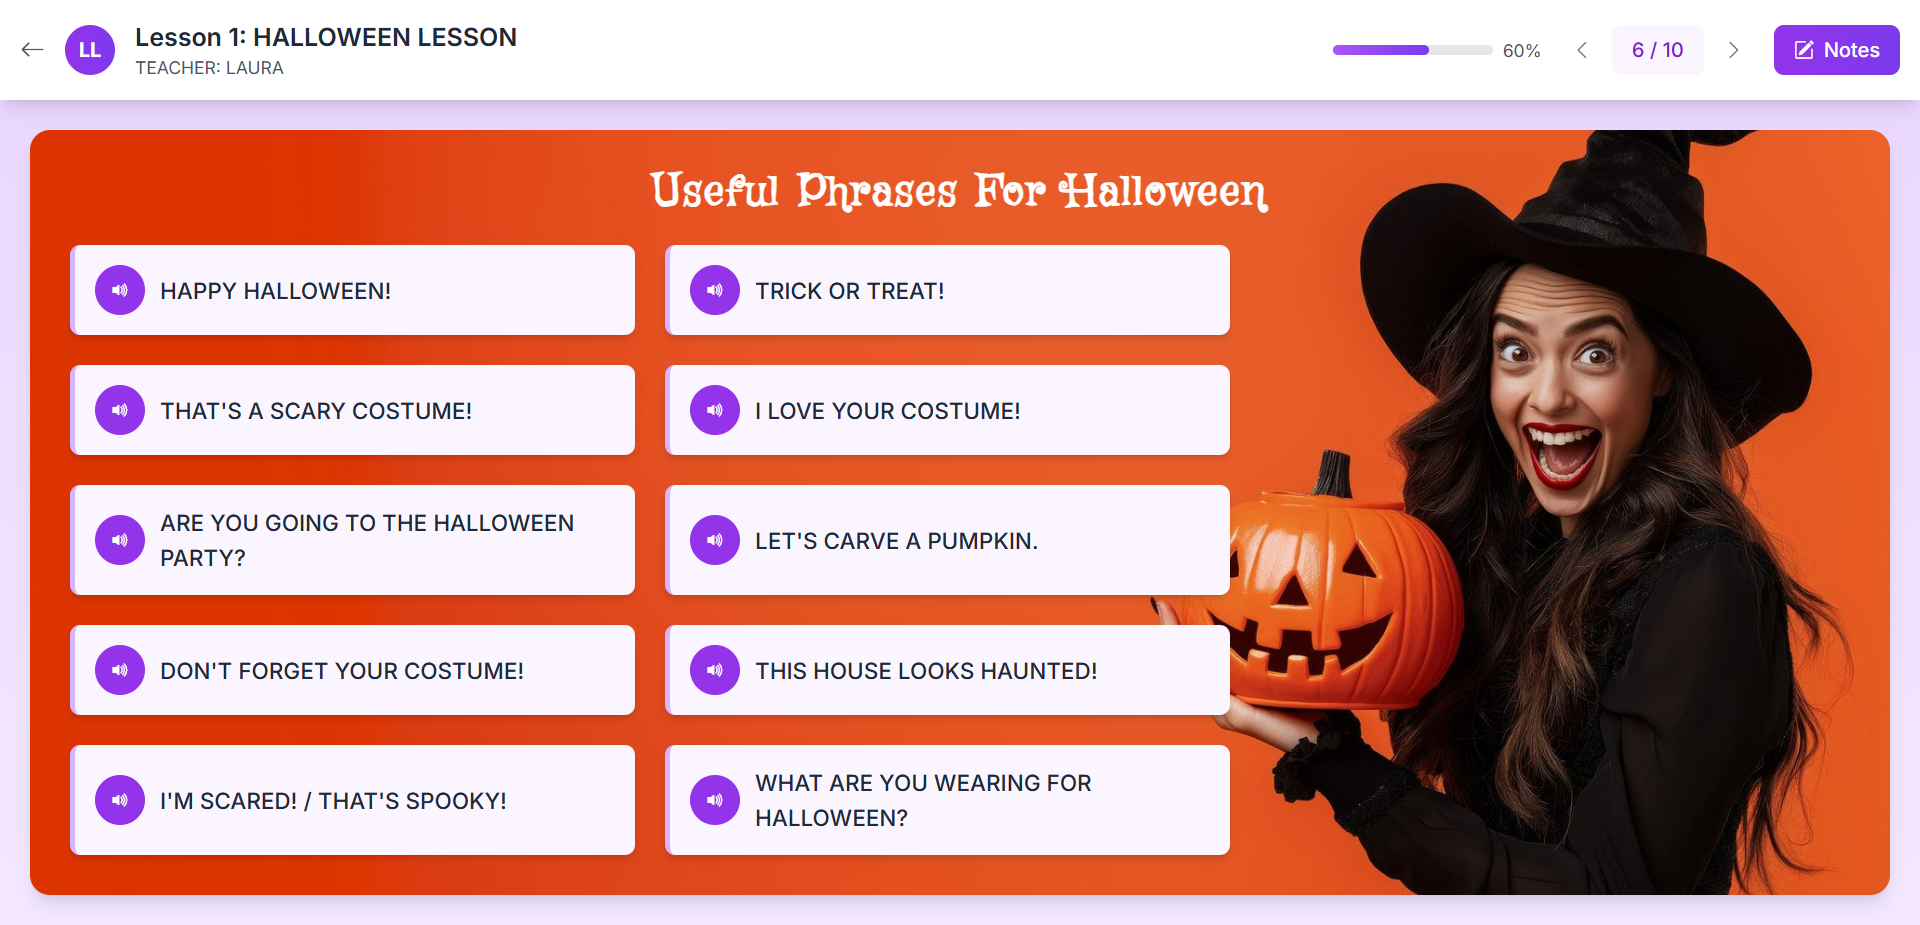Click the 6 / 10 page indicator
Viewport: 1920px width, 925px height.
tap(1657, 50)
